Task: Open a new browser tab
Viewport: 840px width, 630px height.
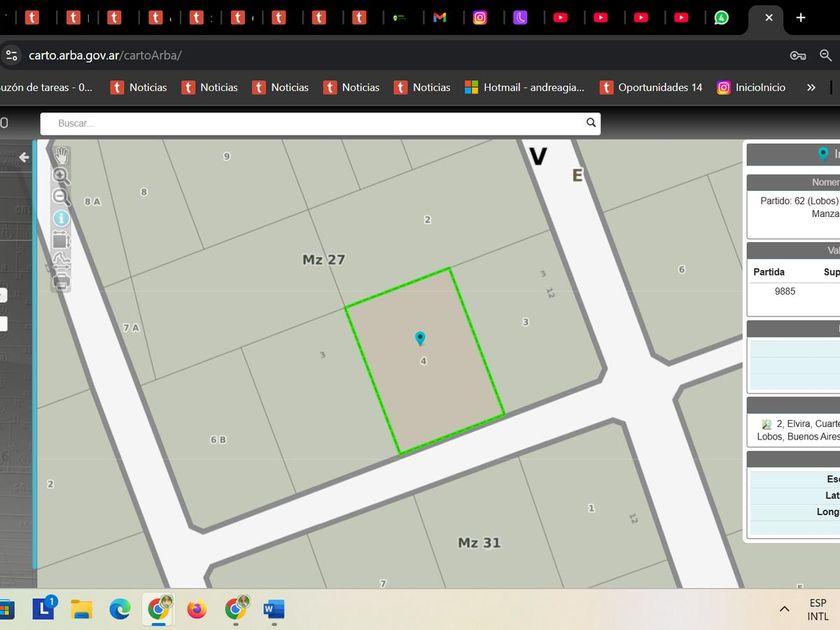Action: pos(801,17)
